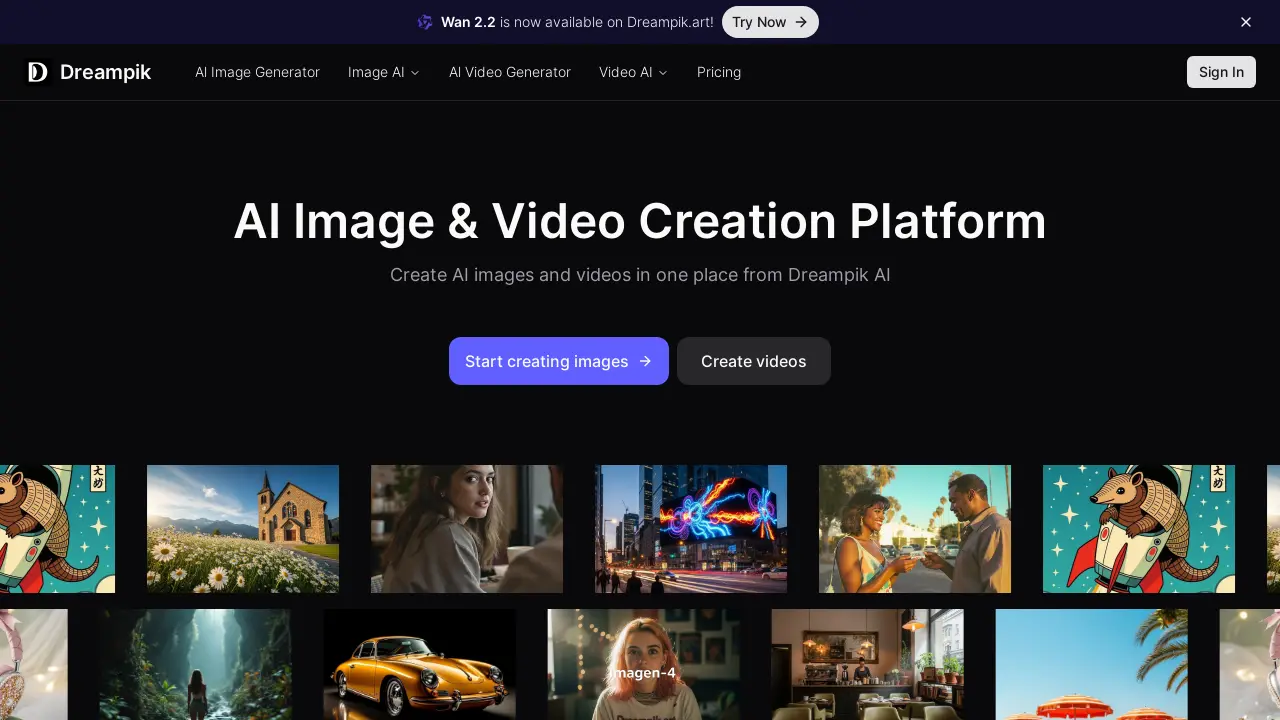The image size is (1280, 720).
Task: Click the Dreampik logo icon
Action: point(38,72)
